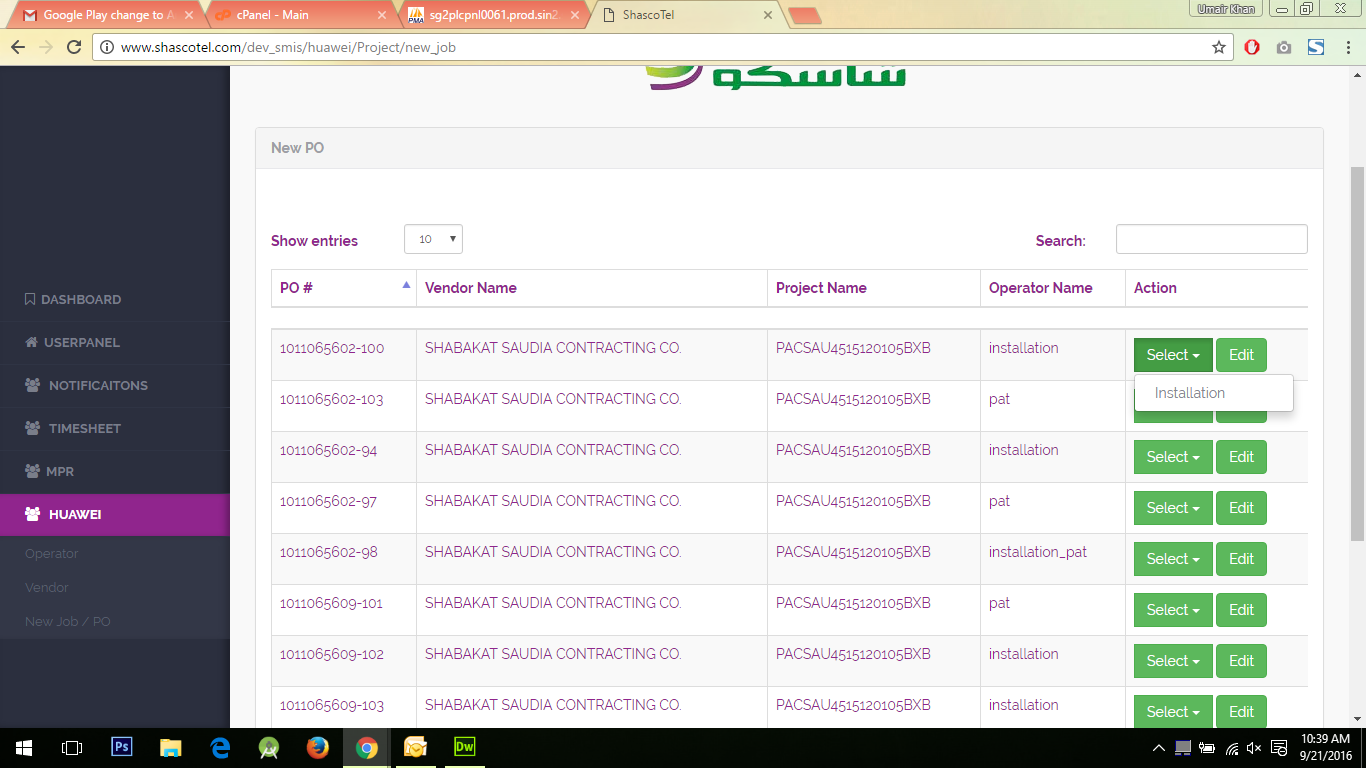Switch to the cPanel - Main tab
This screenshot has width=1366, height=768.
pyautogui.click(x=298, y=15)
